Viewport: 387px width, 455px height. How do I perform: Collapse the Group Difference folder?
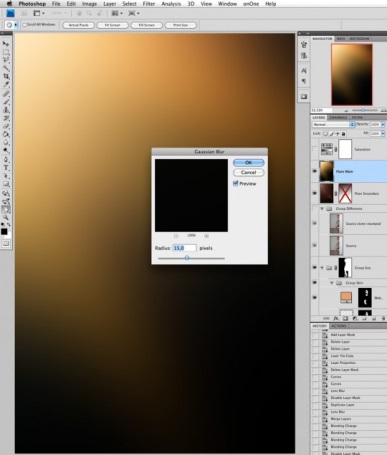tap(322, 209)
